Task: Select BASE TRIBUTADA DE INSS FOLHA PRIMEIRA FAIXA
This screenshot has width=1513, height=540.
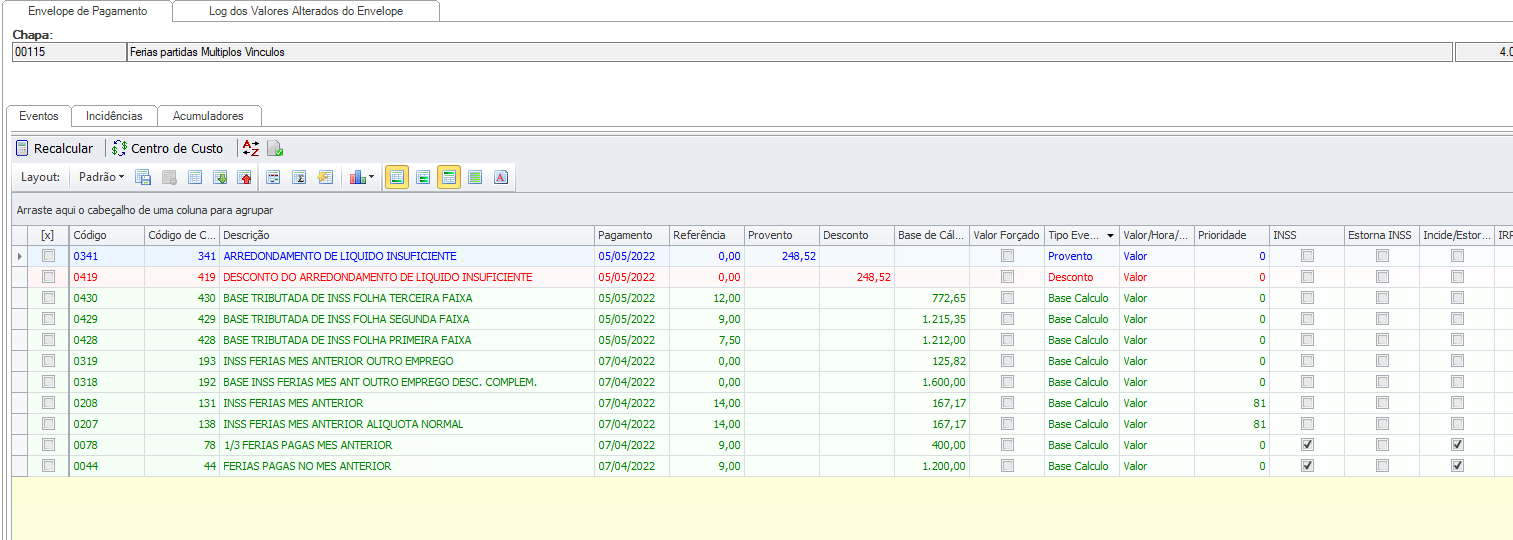Action: (x=347, y=340)
